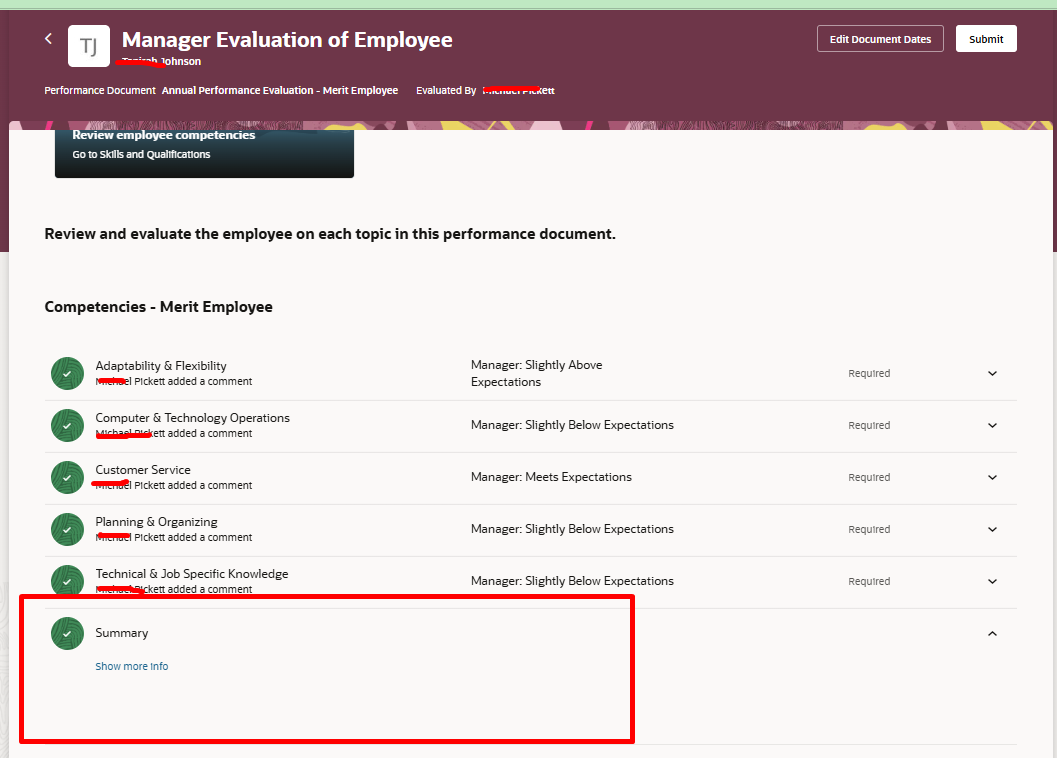1057x758 pixels.
Task: Click the Manager: Meets Expectations rating
Action: pos(551,477)
